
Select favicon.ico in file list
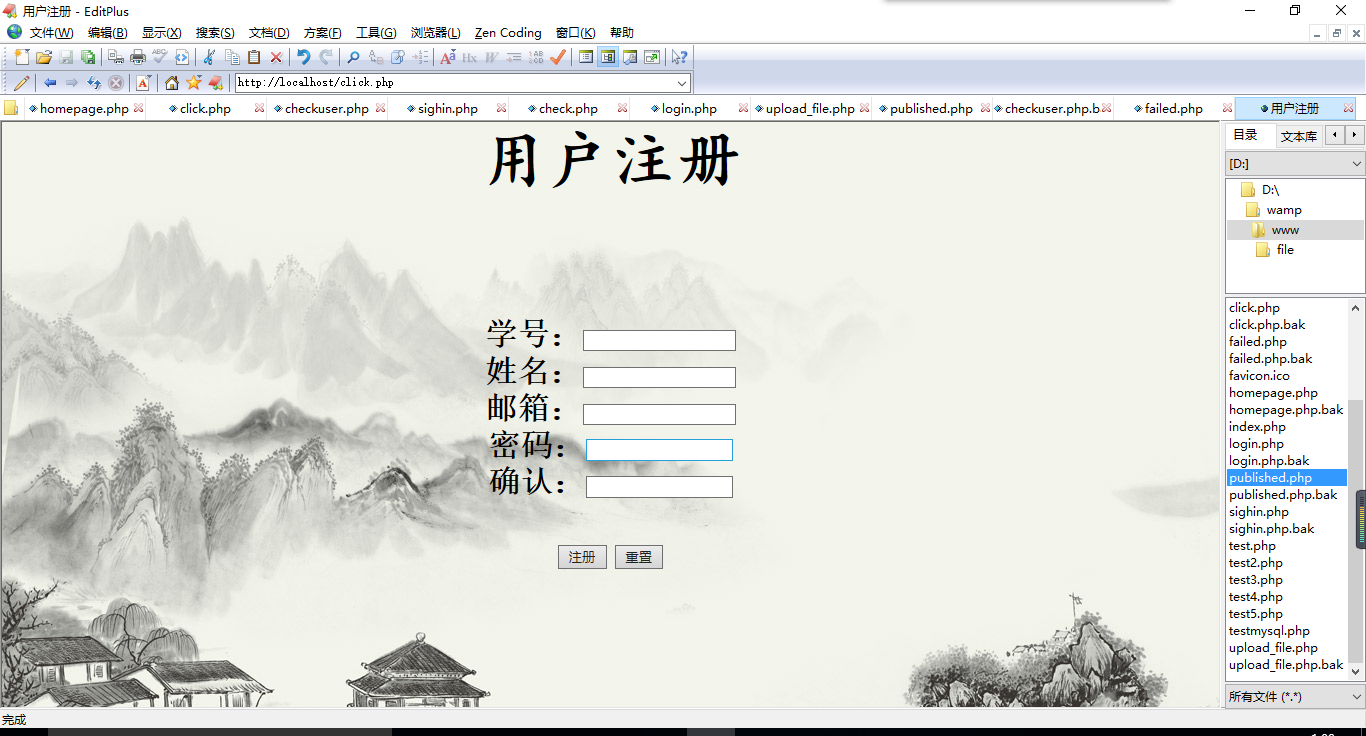click(x=1259, y=376)
